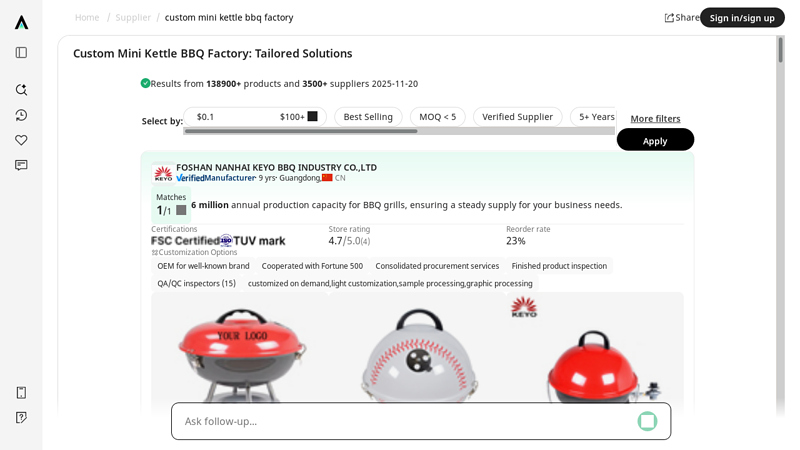Toggle the MOQ < 5 filter

tap(437, 117)
